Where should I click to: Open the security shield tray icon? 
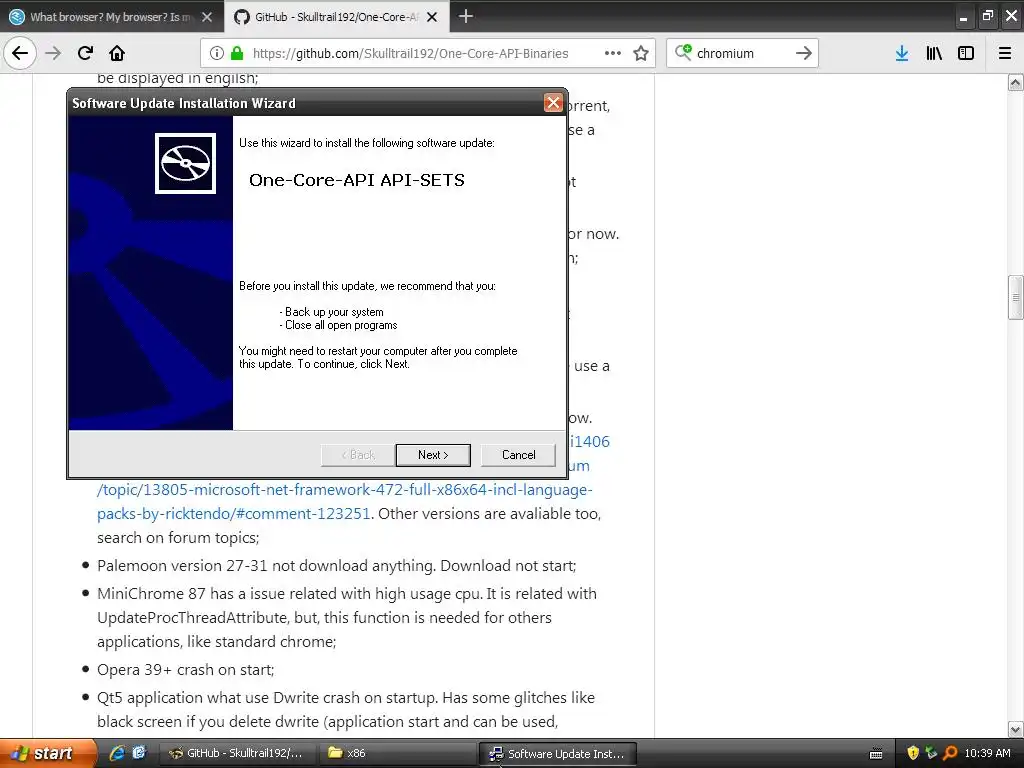tap(912, 754)
